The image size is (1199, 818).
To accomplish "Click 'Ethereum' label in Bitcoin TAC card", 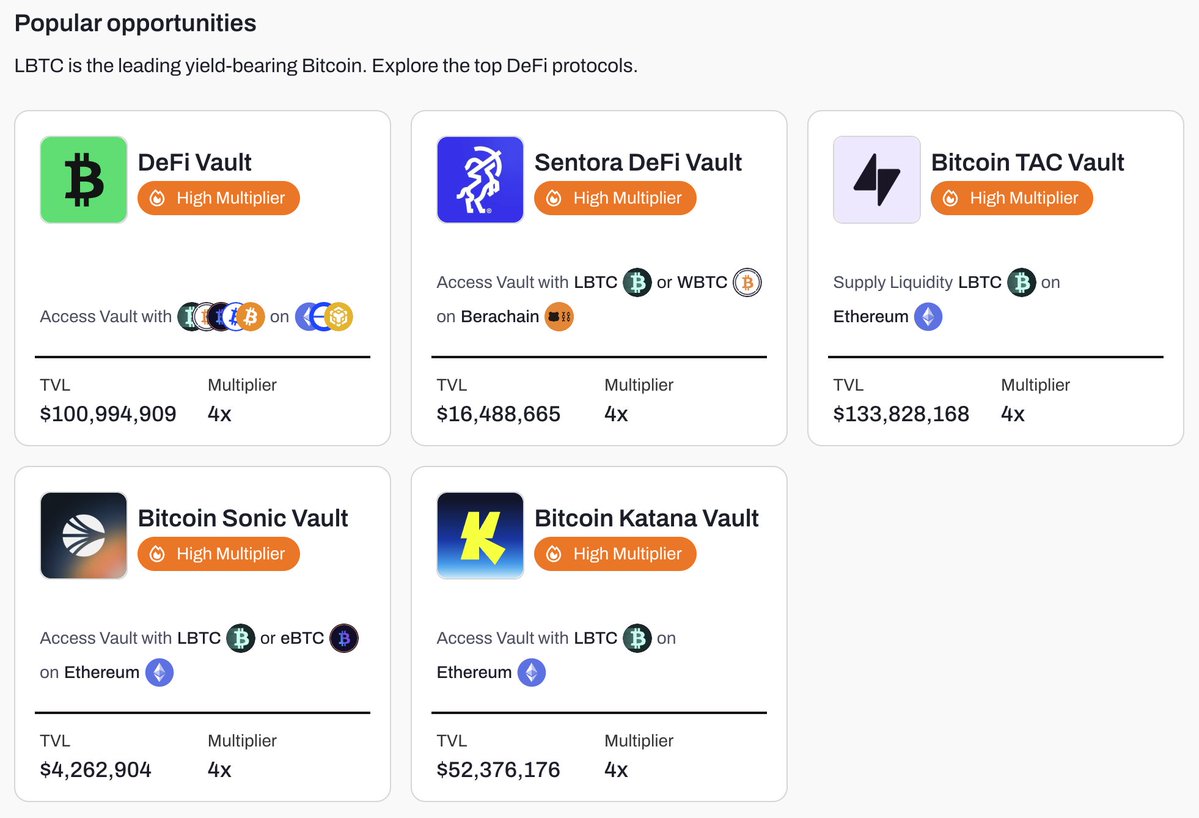I will click(871, 316).
